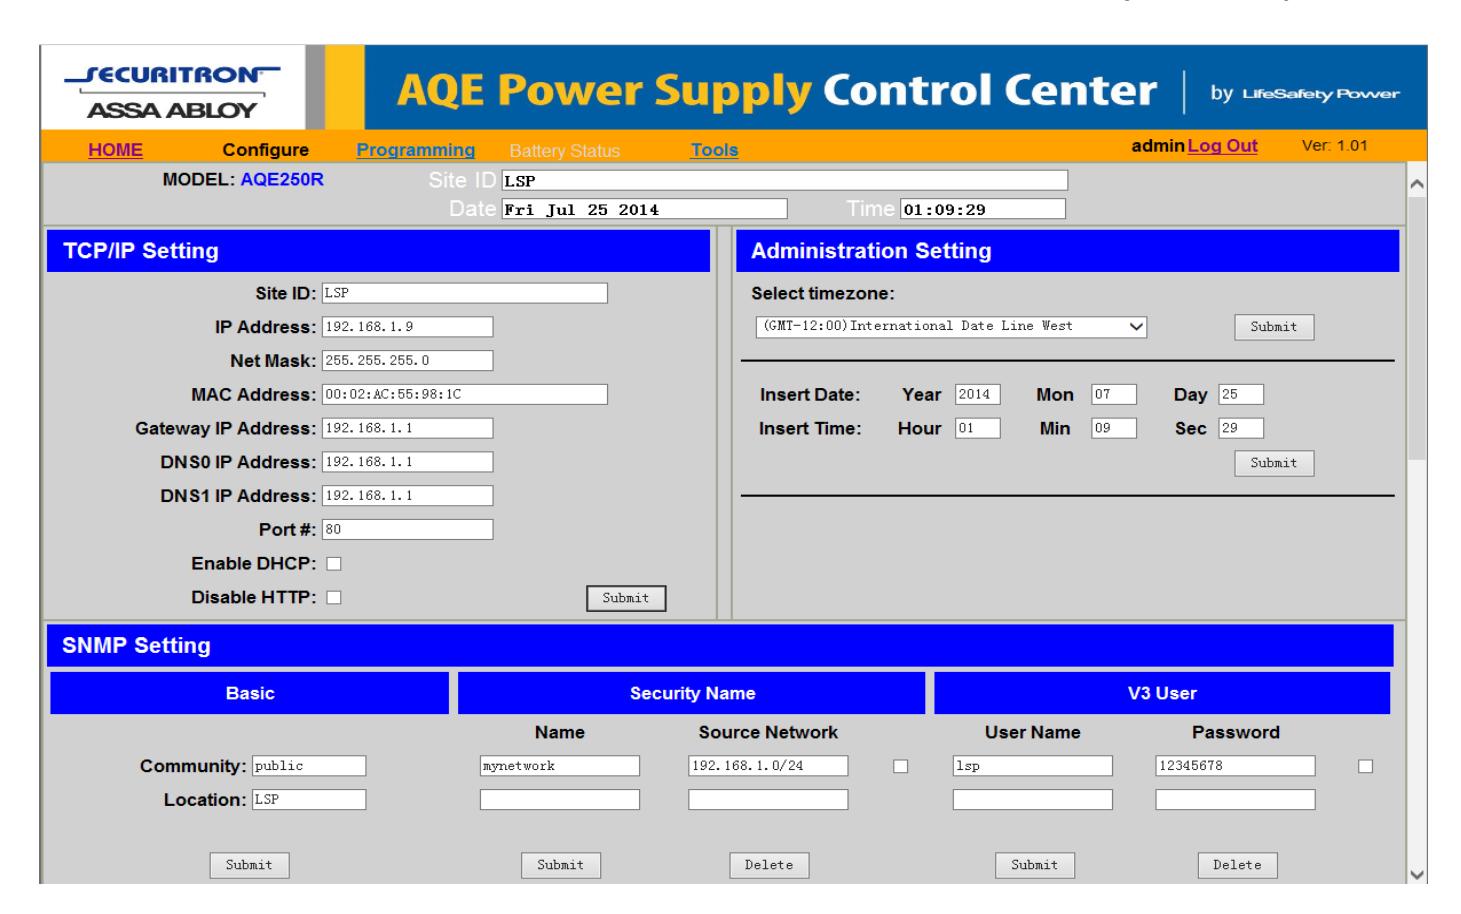Click the Net Mask input field
The width and height of the screenshot is (1461, 914).
(x=407, y=360)
